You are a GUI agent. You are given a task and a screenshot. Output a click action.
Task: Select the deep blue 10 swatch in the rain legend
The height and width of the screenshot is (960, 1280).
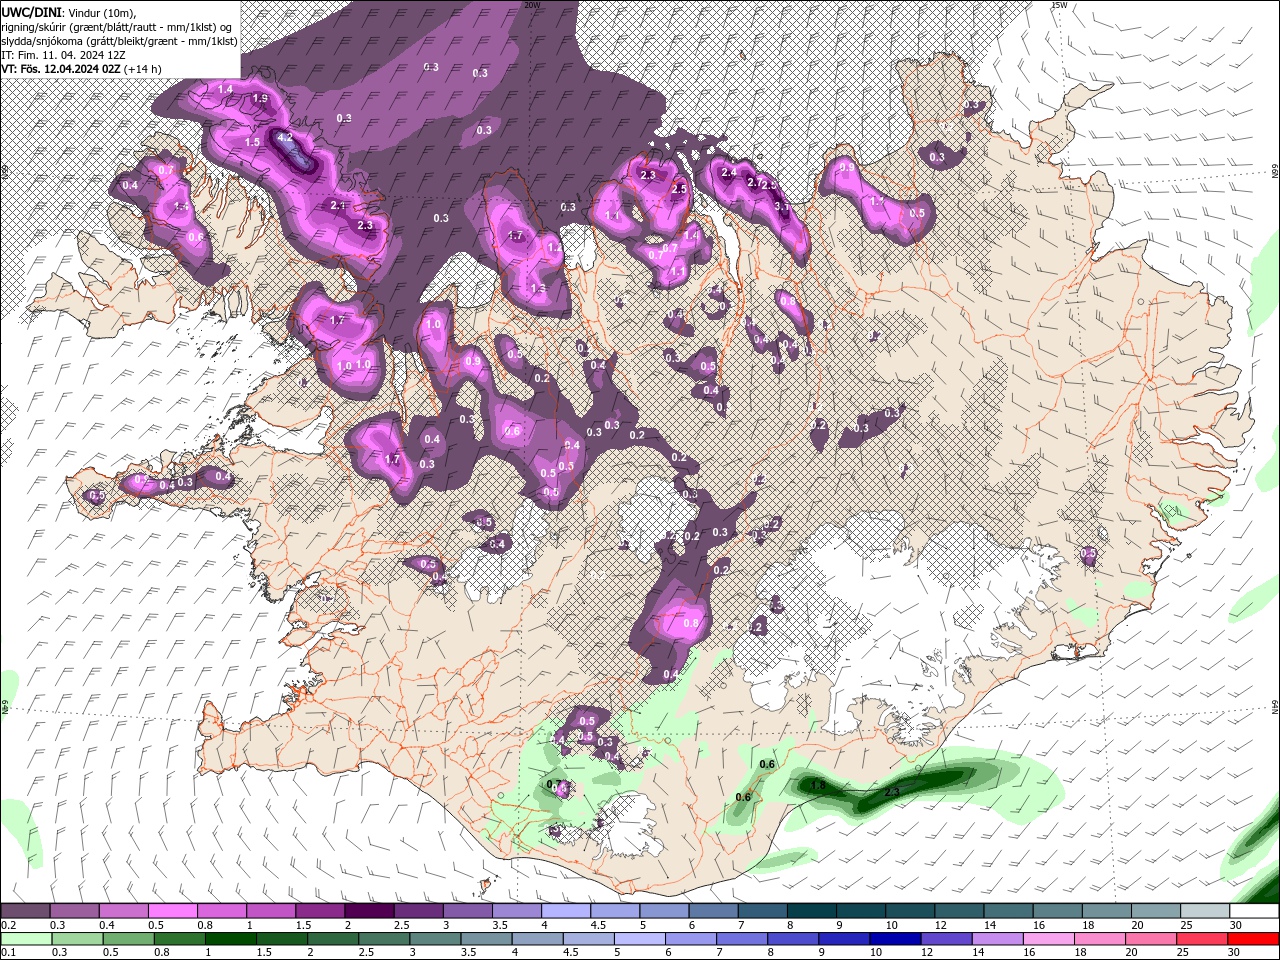(x=894, y=939)
